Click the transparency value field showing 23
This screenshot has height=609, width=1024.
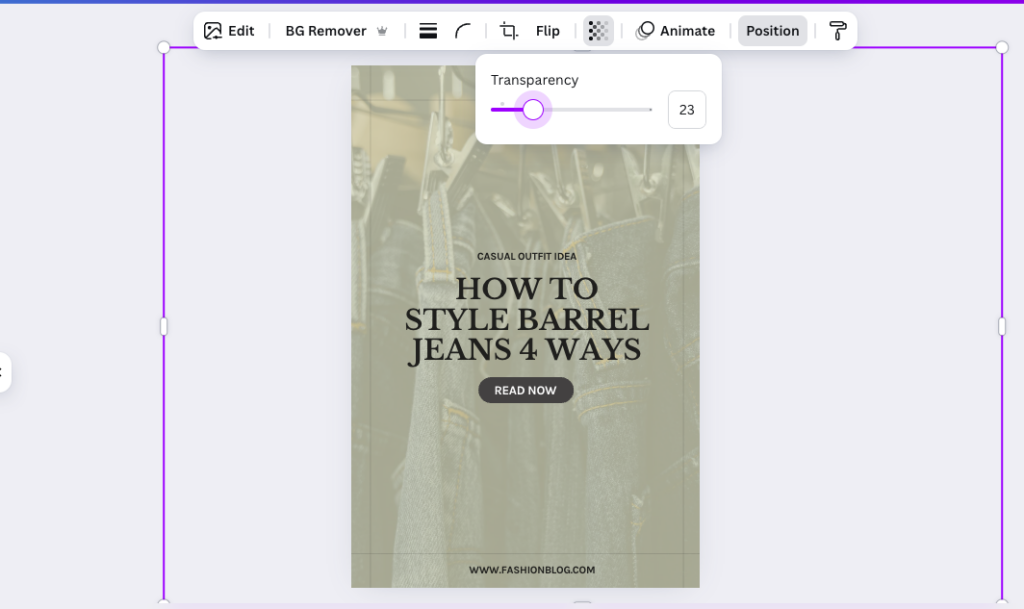[686, 110]
